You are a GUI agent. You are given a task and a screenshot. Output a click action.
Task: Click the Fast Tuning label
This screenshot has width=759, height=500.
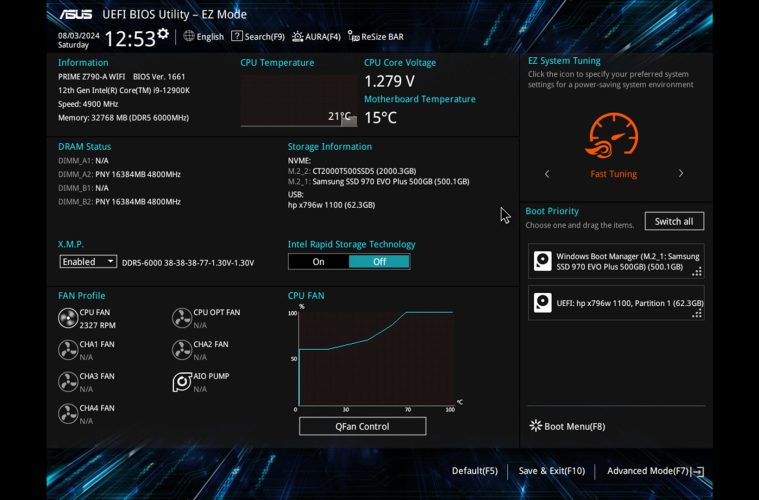coord(613,174)
